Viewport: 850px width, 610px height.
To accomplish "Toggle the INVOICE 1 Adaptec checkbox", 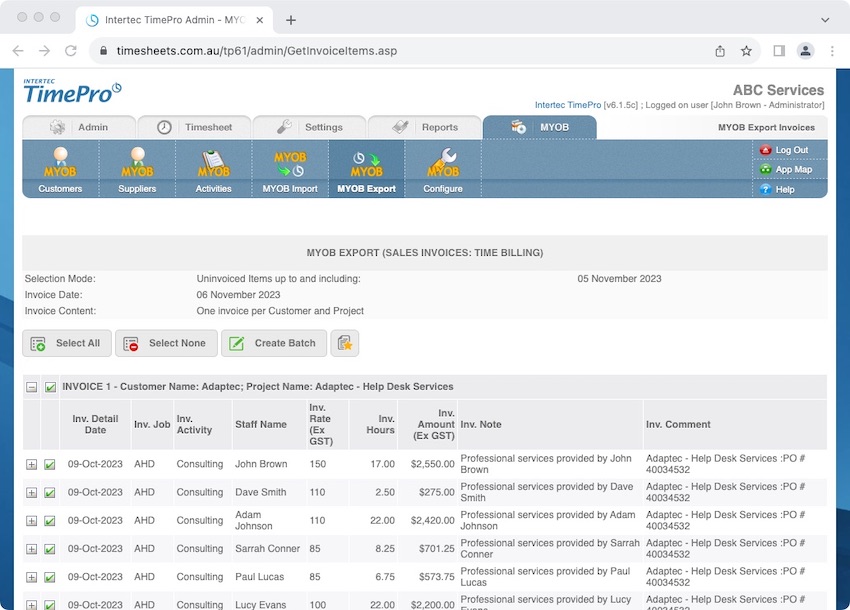I will coord(50,387).
